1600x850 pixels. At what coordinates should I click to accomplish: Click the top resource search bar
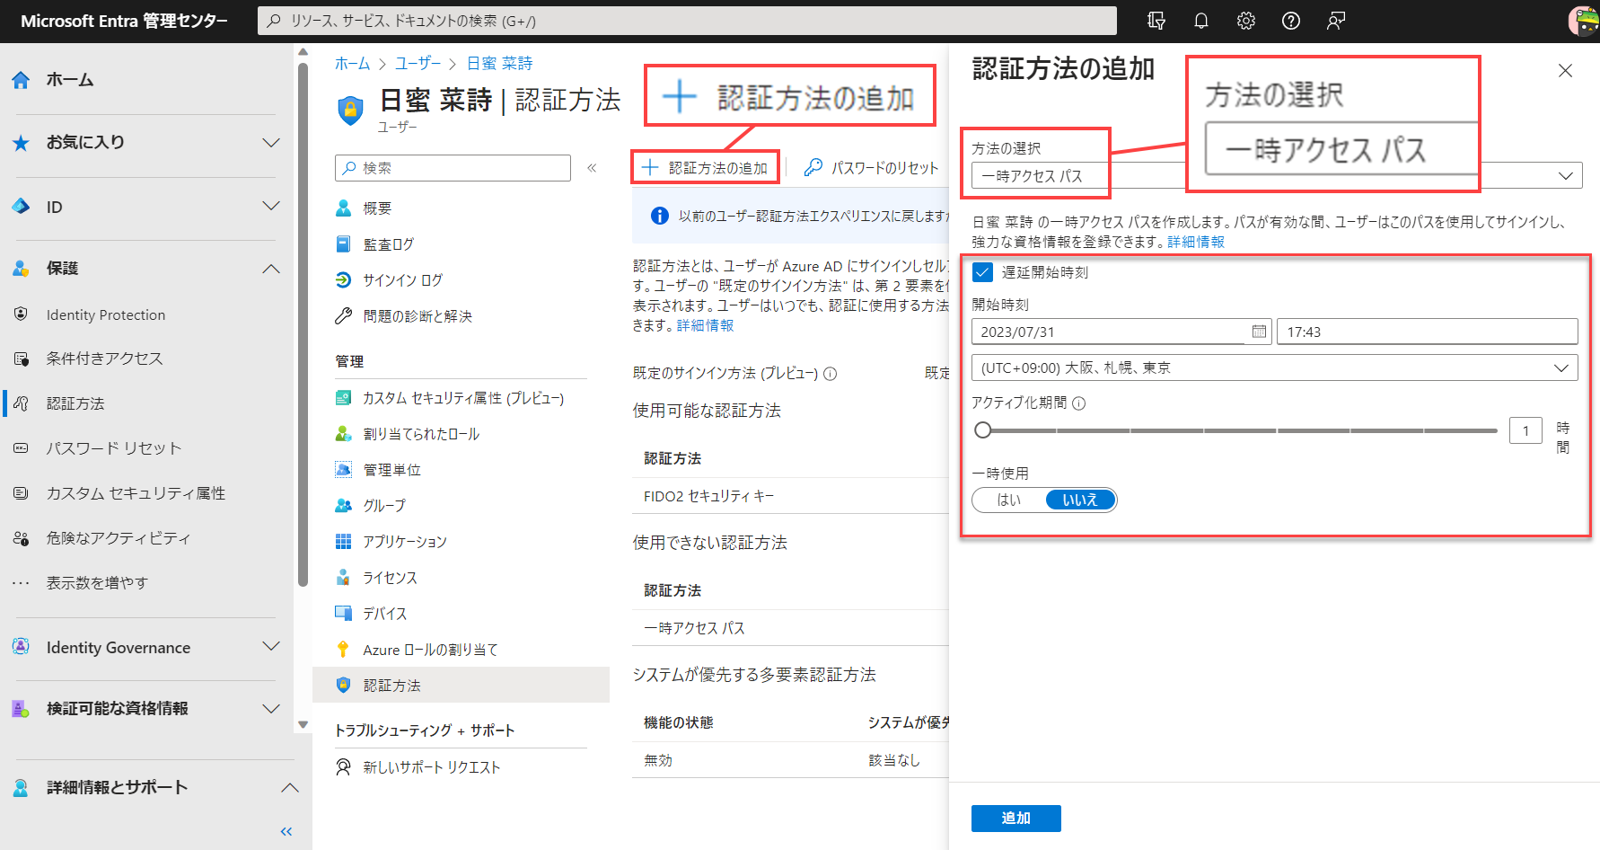[x=687, y=21]
